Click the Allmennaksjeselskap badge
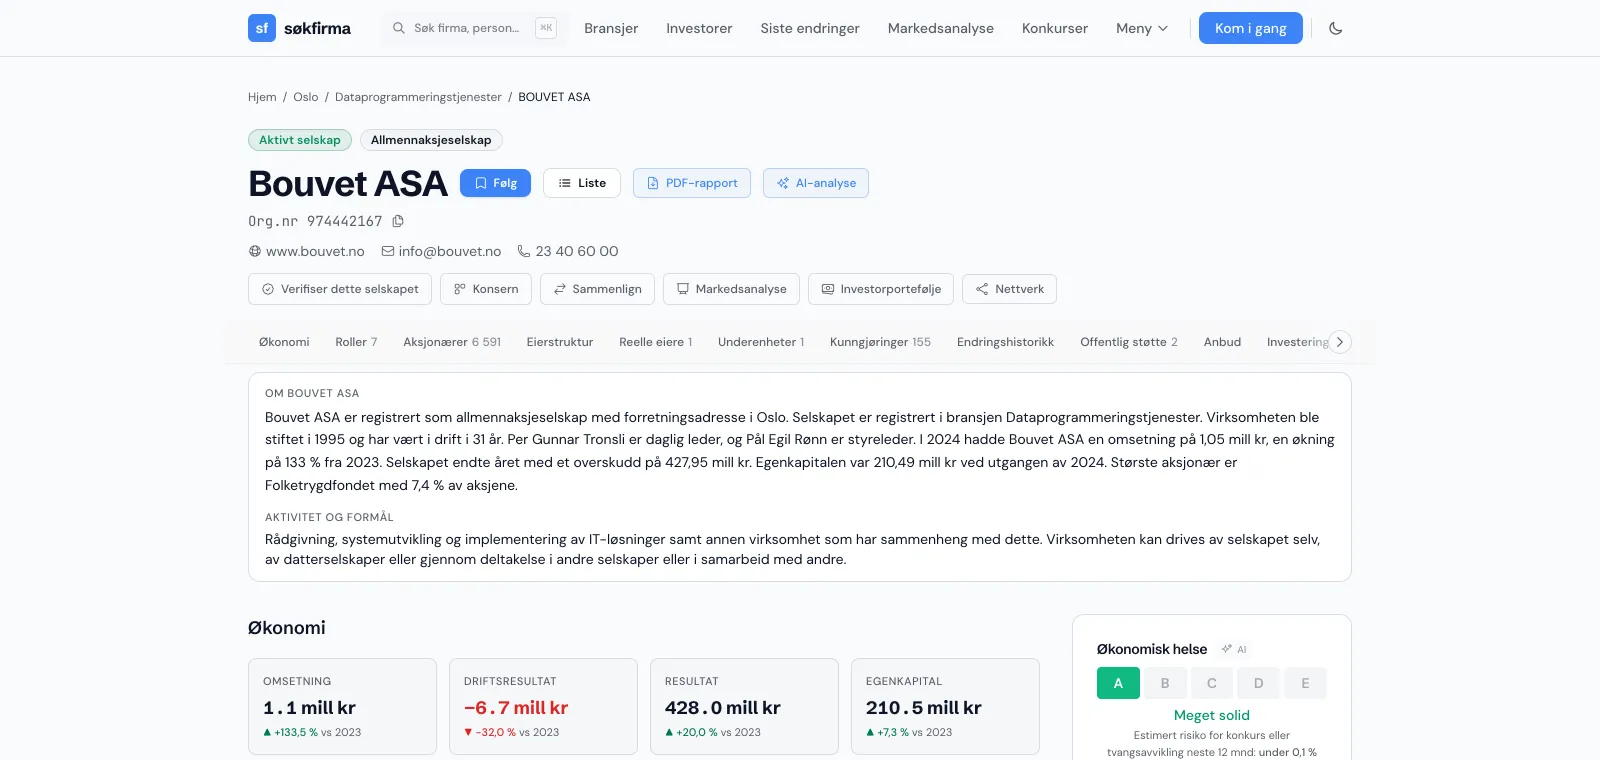Screen dimensions: 1600x760 pyautogui.click(x=431, y=140)
